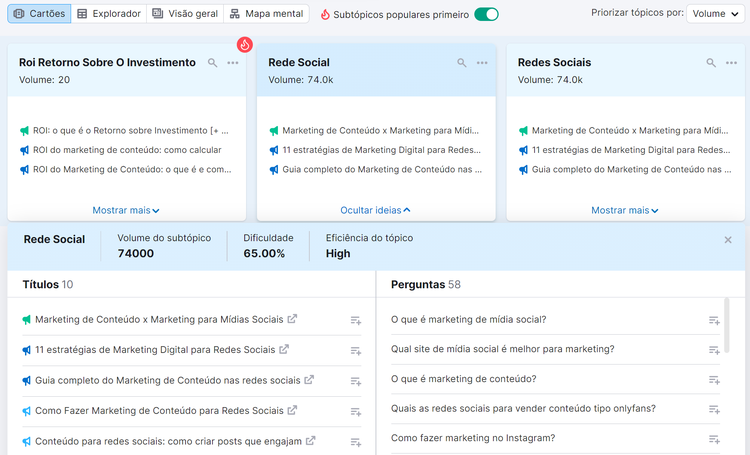Click 'ROI do marketing de conteúdo: como calcular' idea
This screenshot has width=750, height=455.
(127, 150)
